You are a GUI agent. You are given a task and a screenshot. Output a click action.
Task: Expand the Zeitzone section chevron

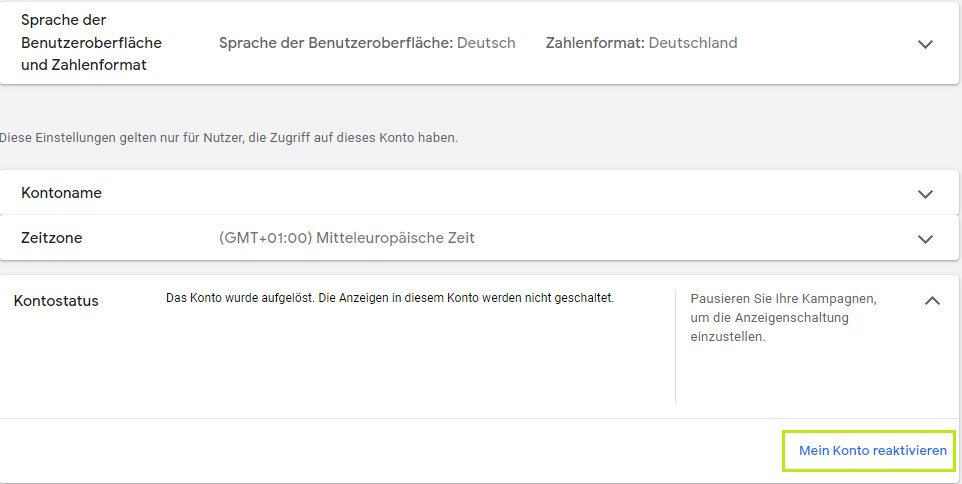(925, 239)
